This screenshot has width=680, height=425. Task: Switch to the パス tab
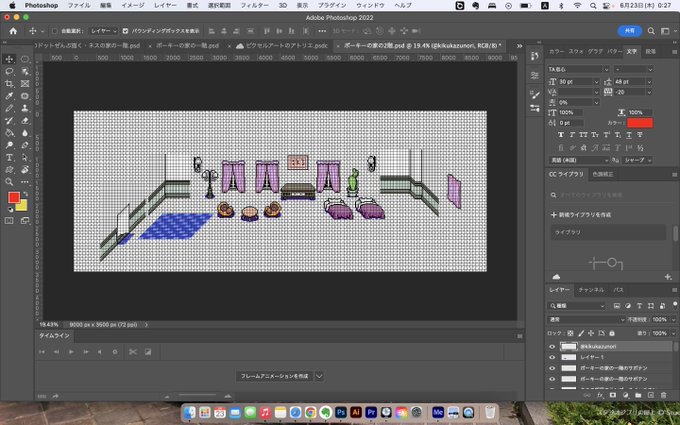click(x=619, y=290)
